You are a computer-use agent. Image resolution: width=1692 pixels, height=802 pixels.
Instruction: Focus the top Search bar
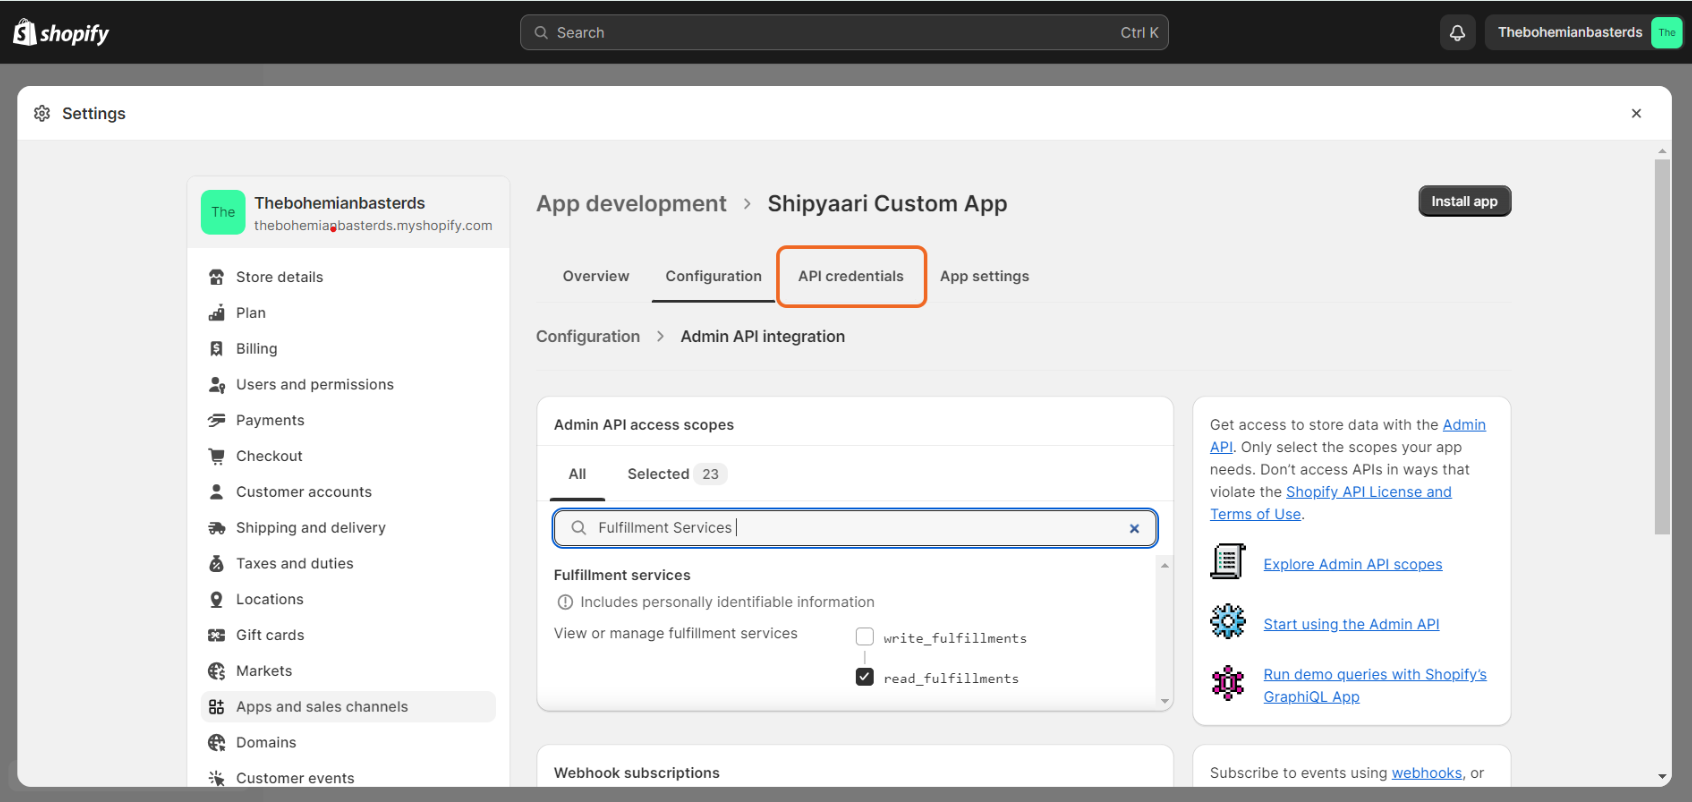(844, 33)
